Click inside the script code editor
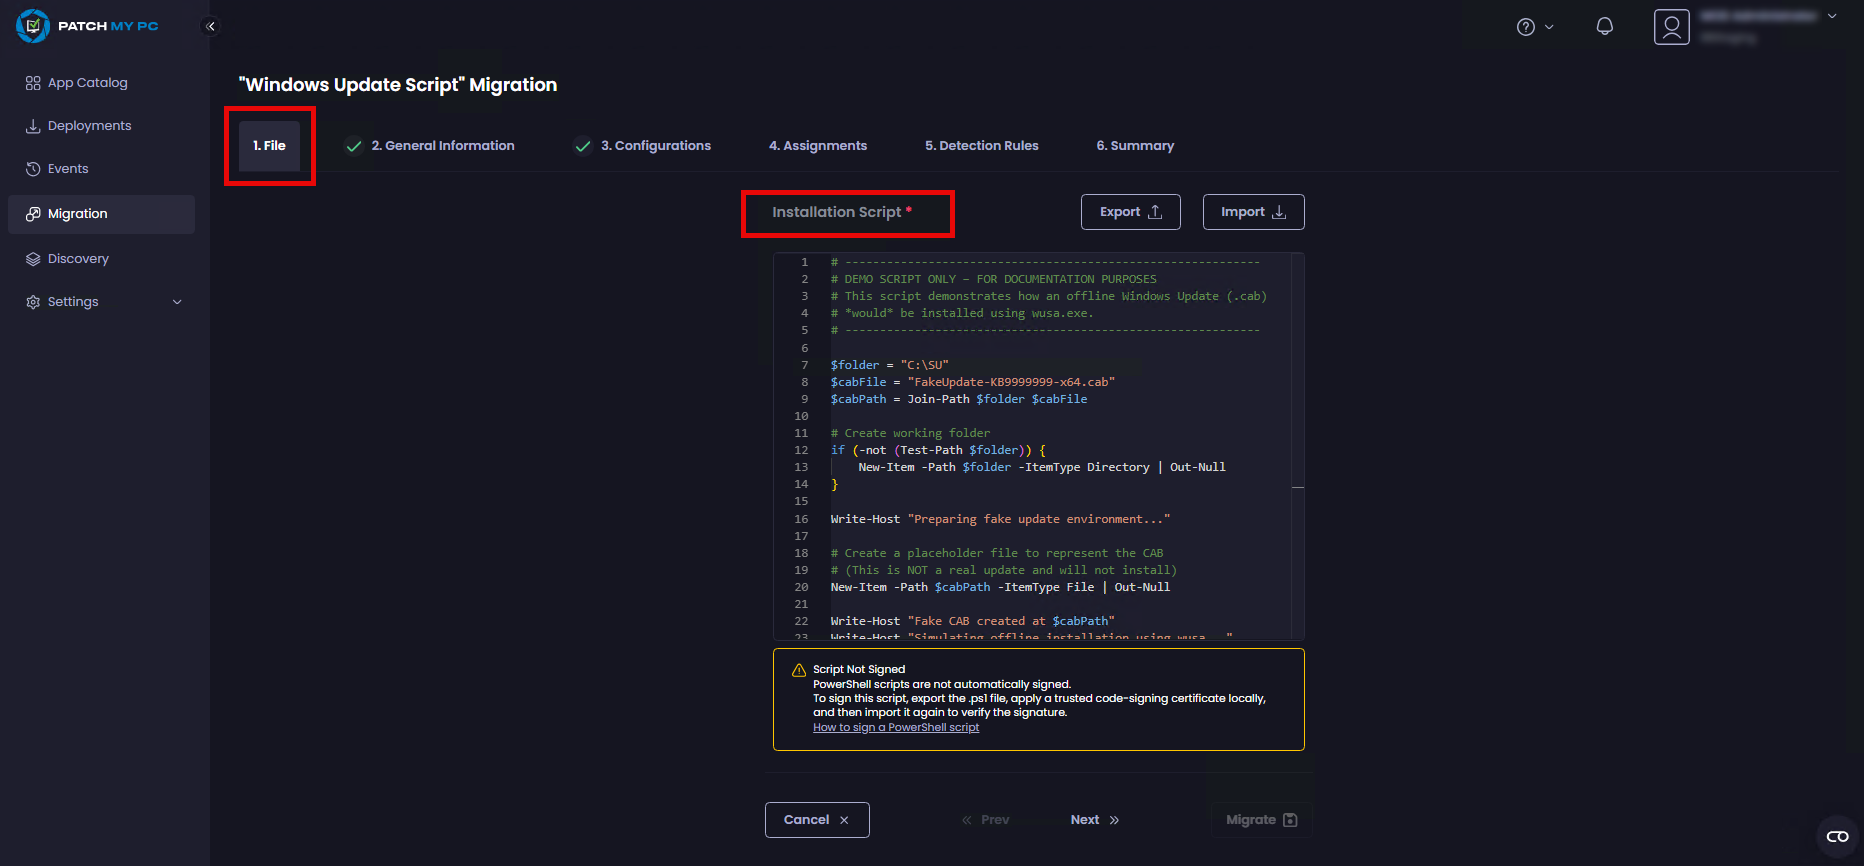1864x866 pixels. coord(1038,446)
